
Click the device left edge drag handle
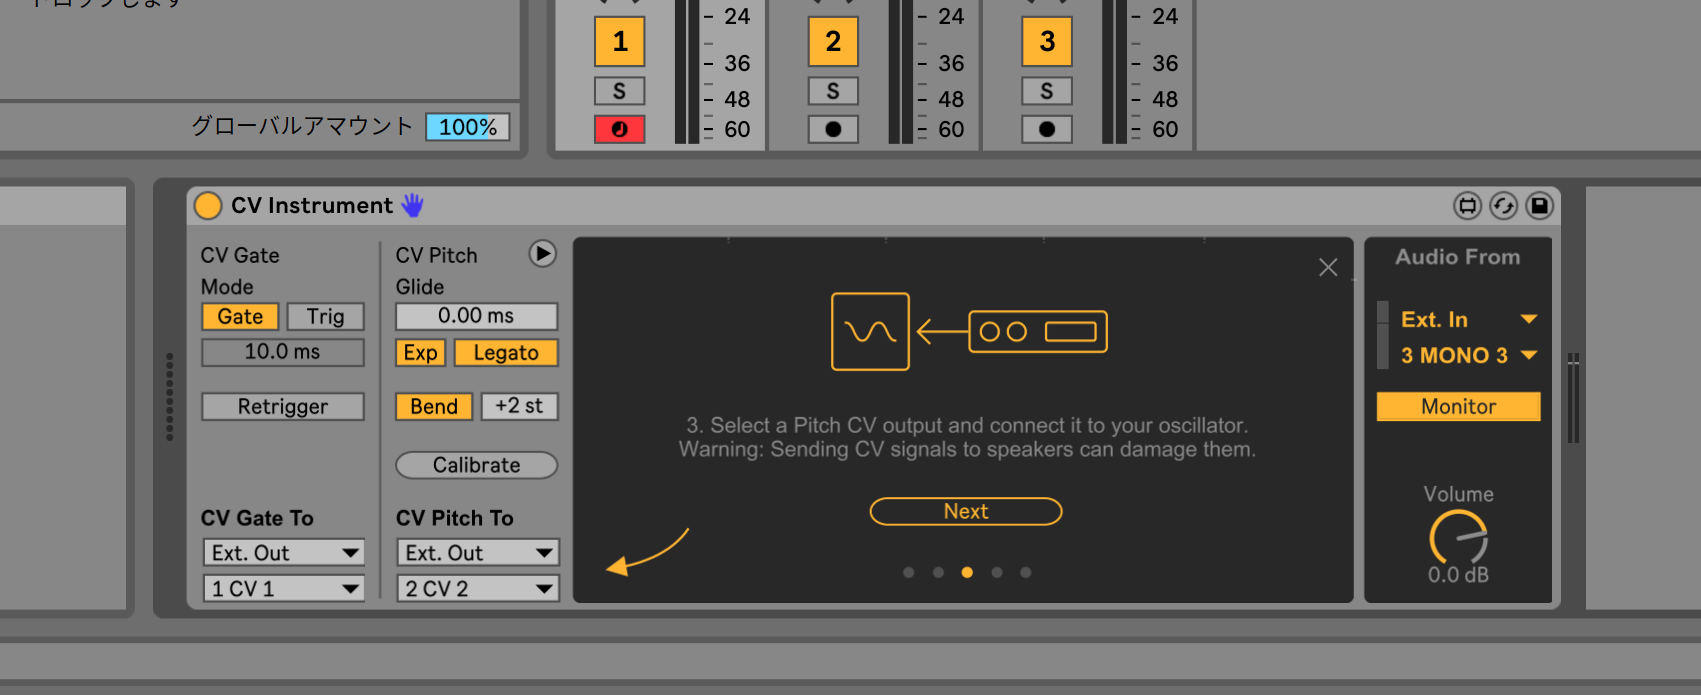(169, 396)
